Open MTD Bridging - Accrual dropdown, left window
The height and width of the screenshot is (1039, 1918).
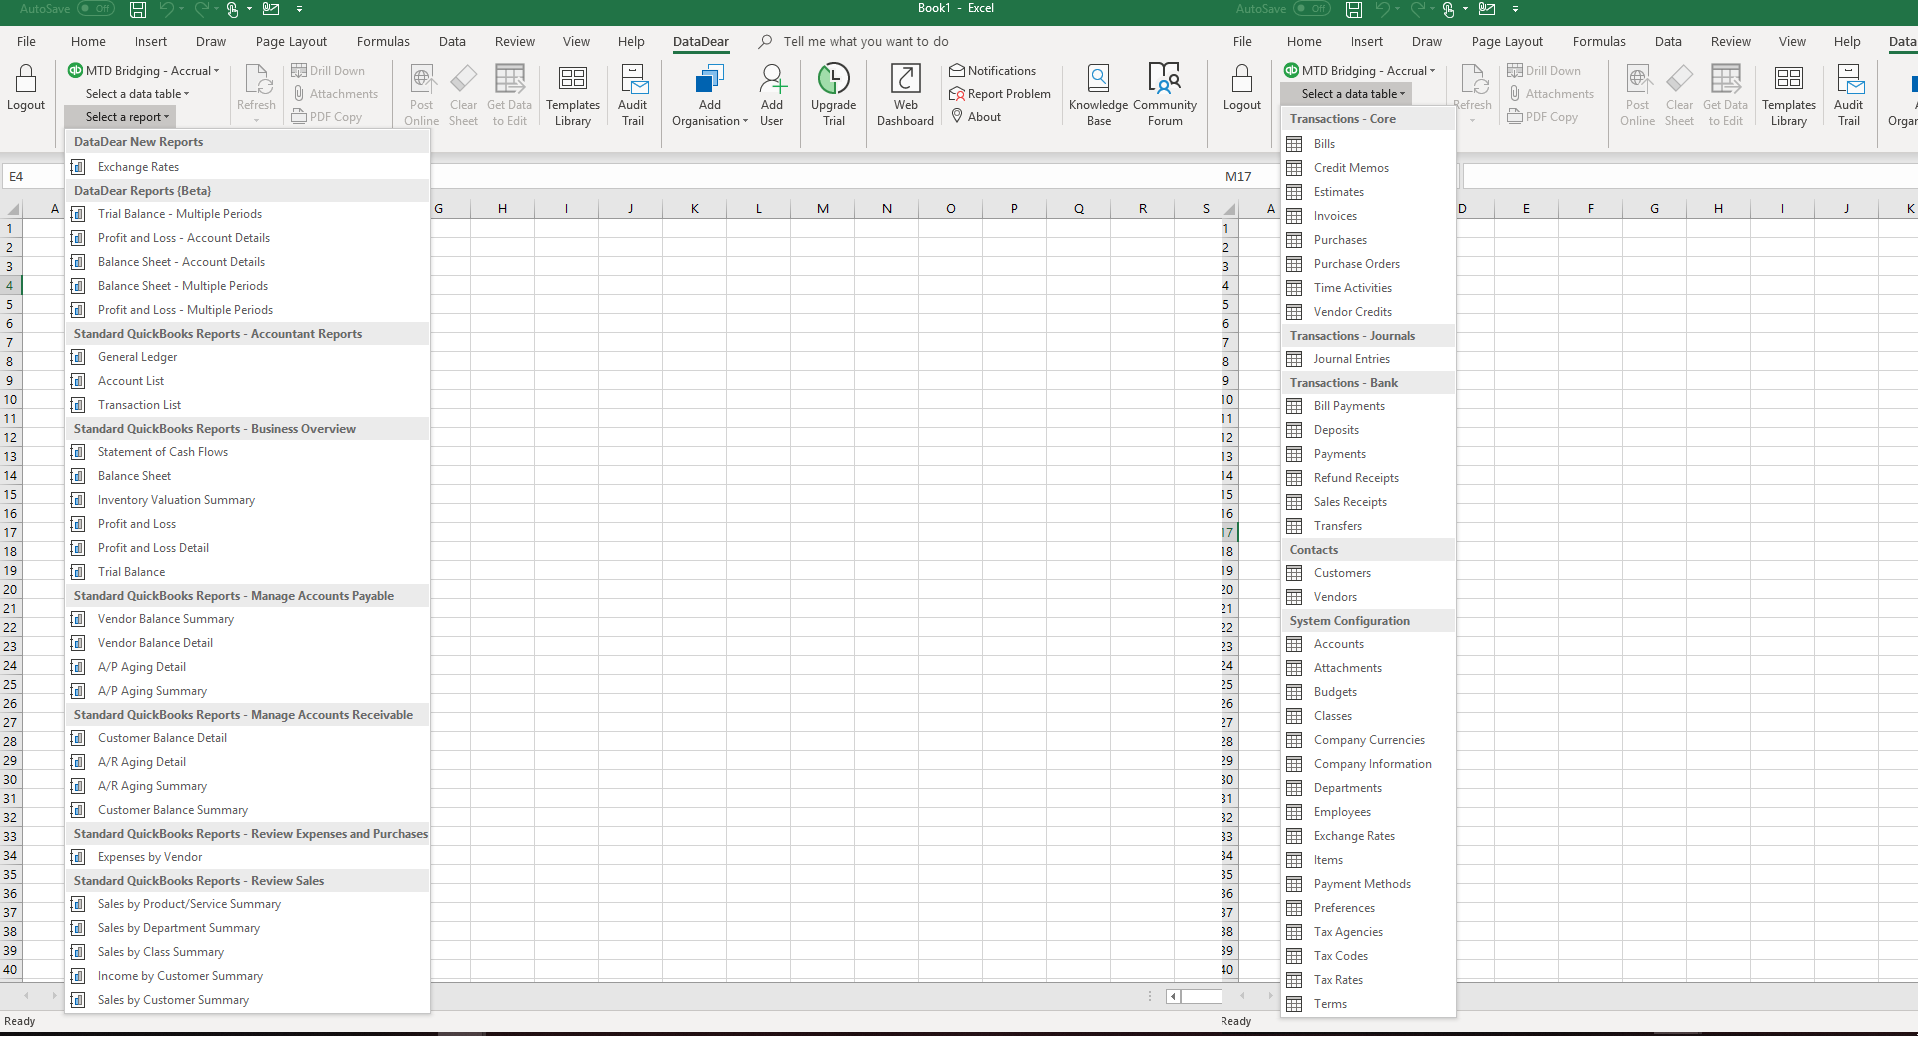[143, 71]
